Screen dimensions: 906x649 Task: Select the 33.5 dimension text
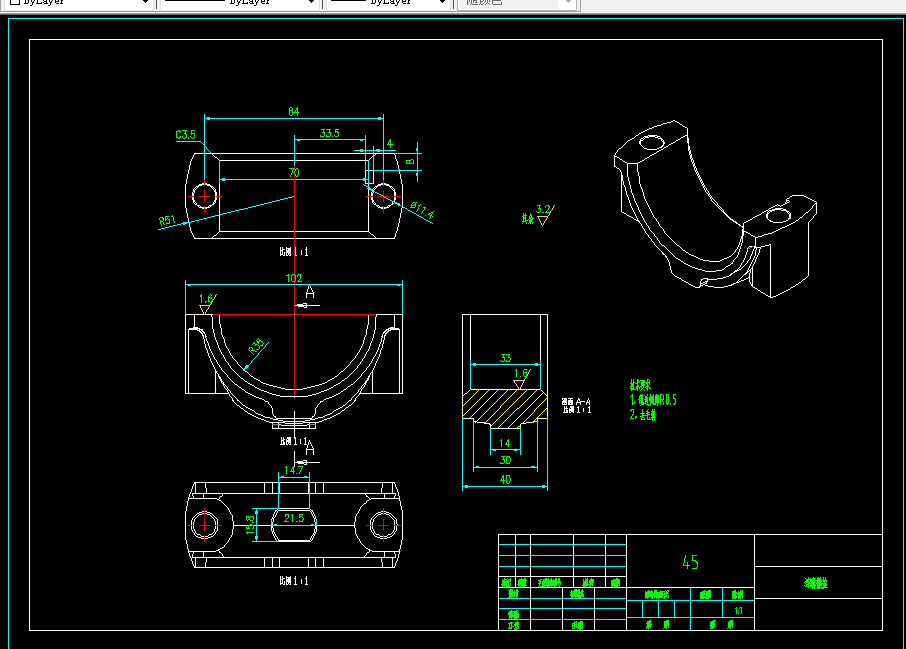point(329,133)
